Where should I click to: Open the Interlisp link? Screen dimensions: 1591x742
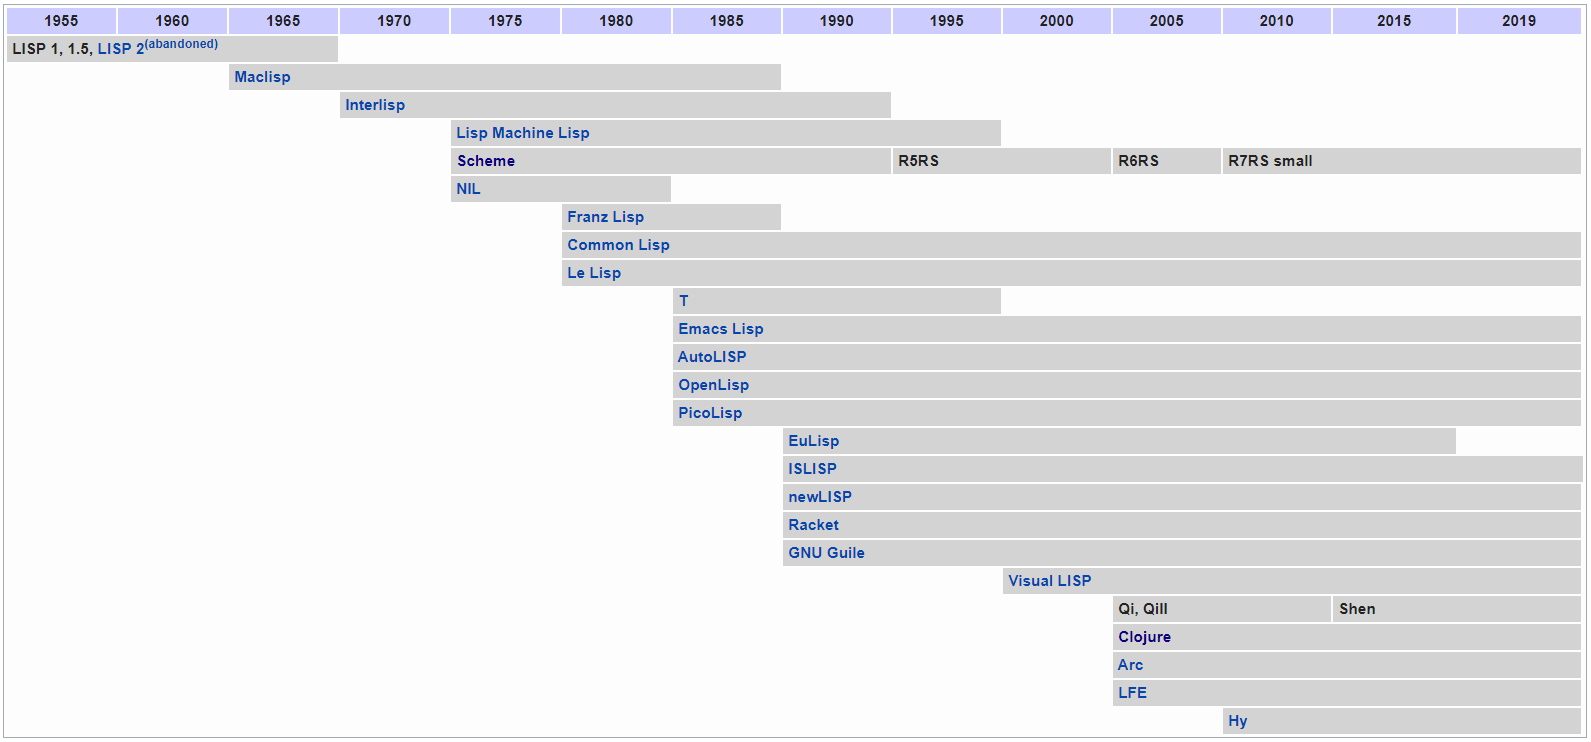point(375,105)
